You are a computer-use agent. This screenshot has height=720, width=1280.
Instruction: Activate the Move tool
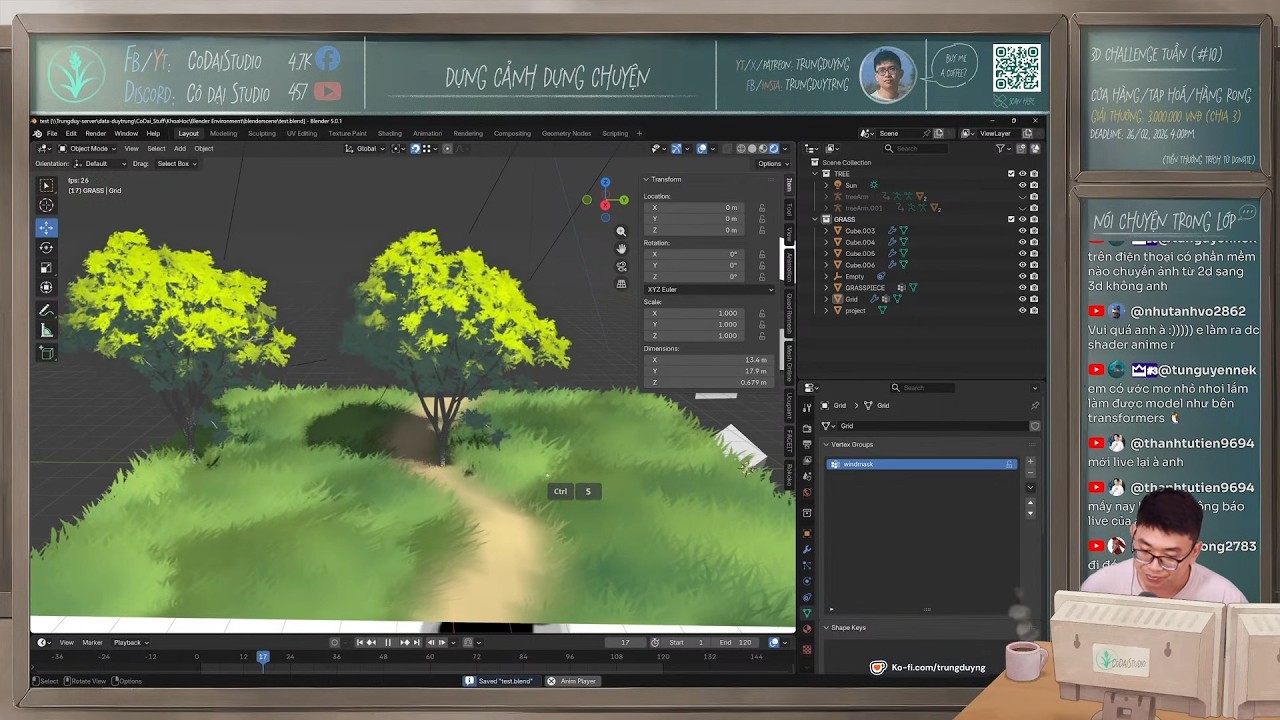46,228
